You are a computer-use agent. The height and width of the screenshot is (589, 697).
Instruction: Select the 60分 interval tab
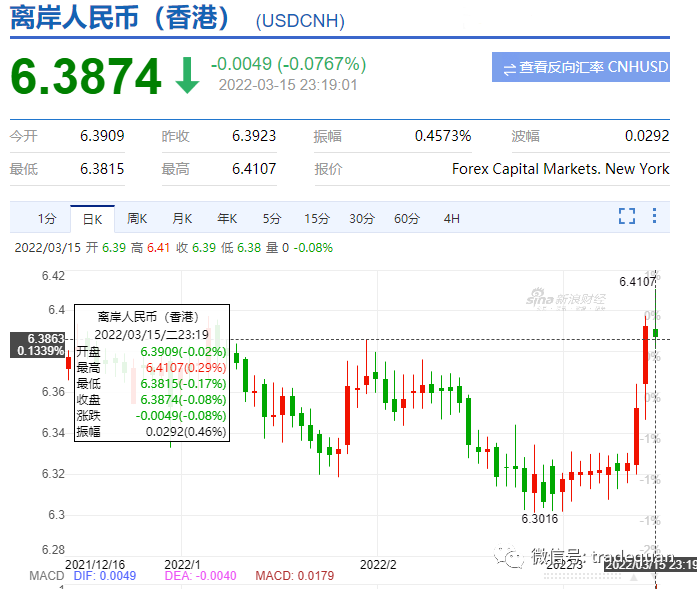pos(407,218)
